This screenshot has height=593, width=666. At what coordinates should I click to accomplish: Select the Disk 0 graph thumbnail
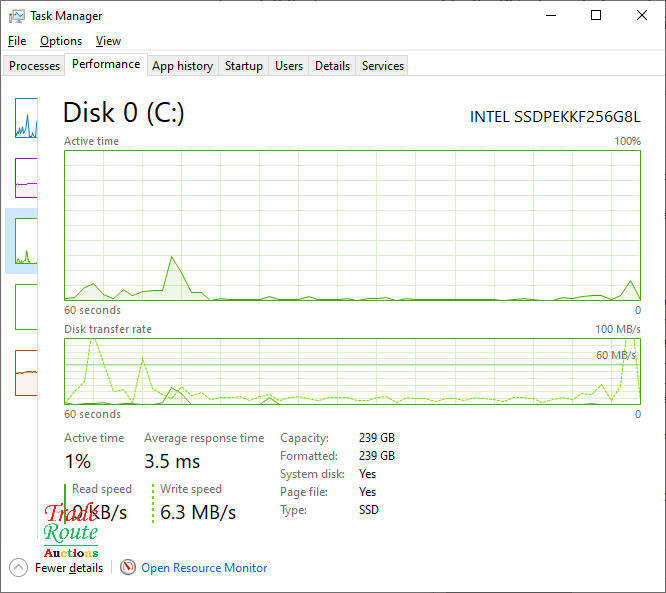coord(25,241)
